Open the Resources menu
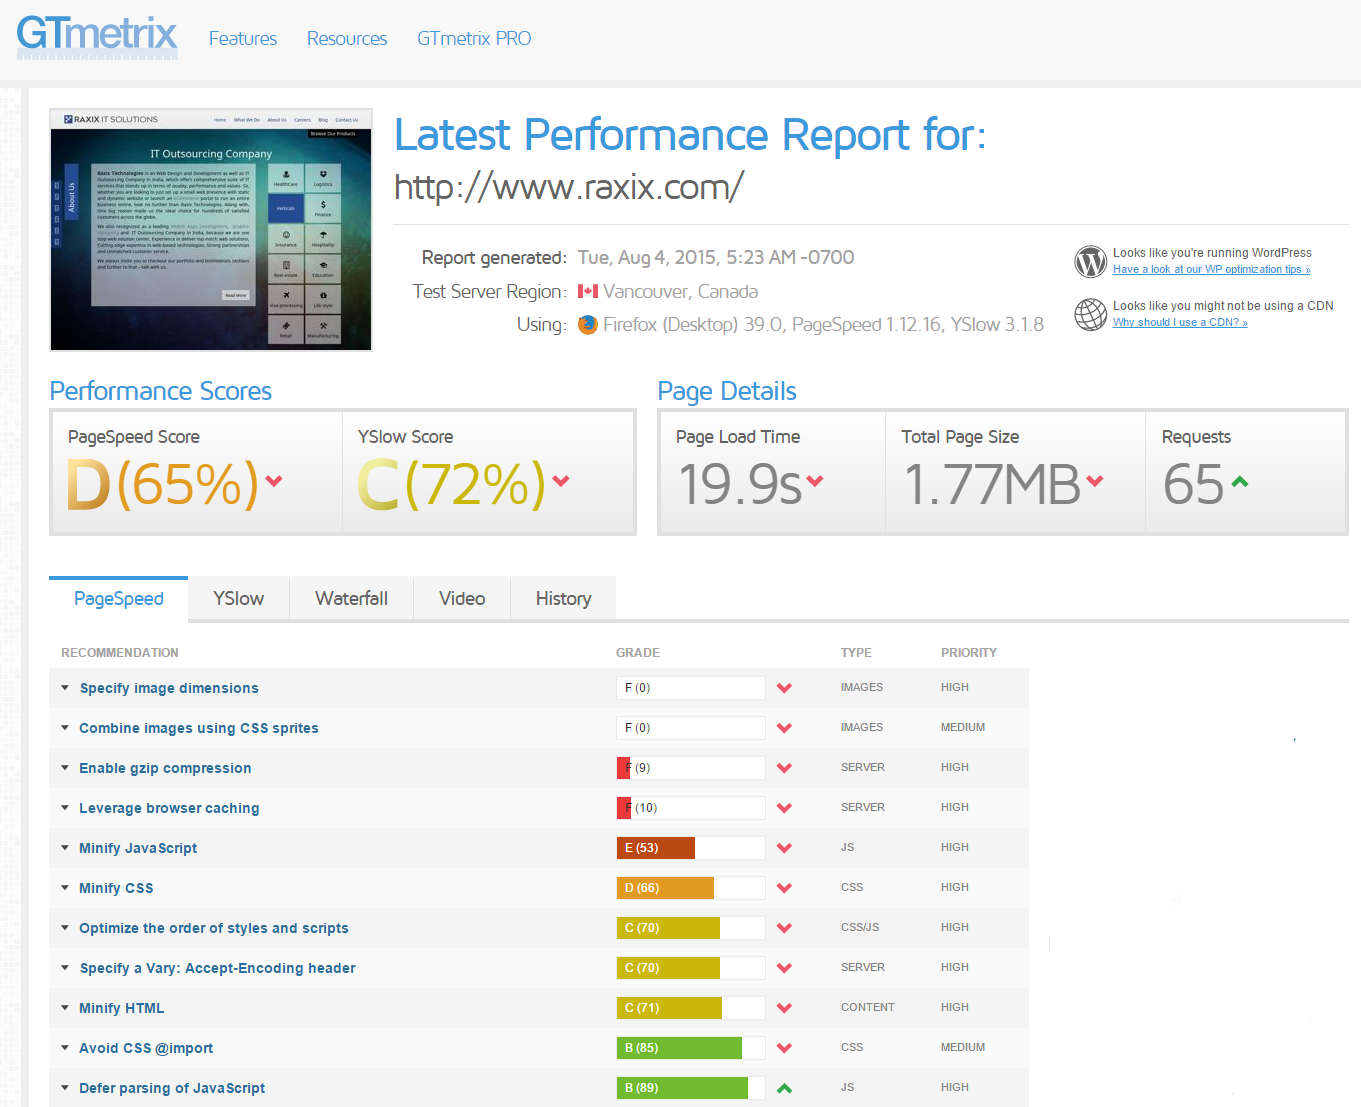1361x1107 pixels. pos(347,38)
